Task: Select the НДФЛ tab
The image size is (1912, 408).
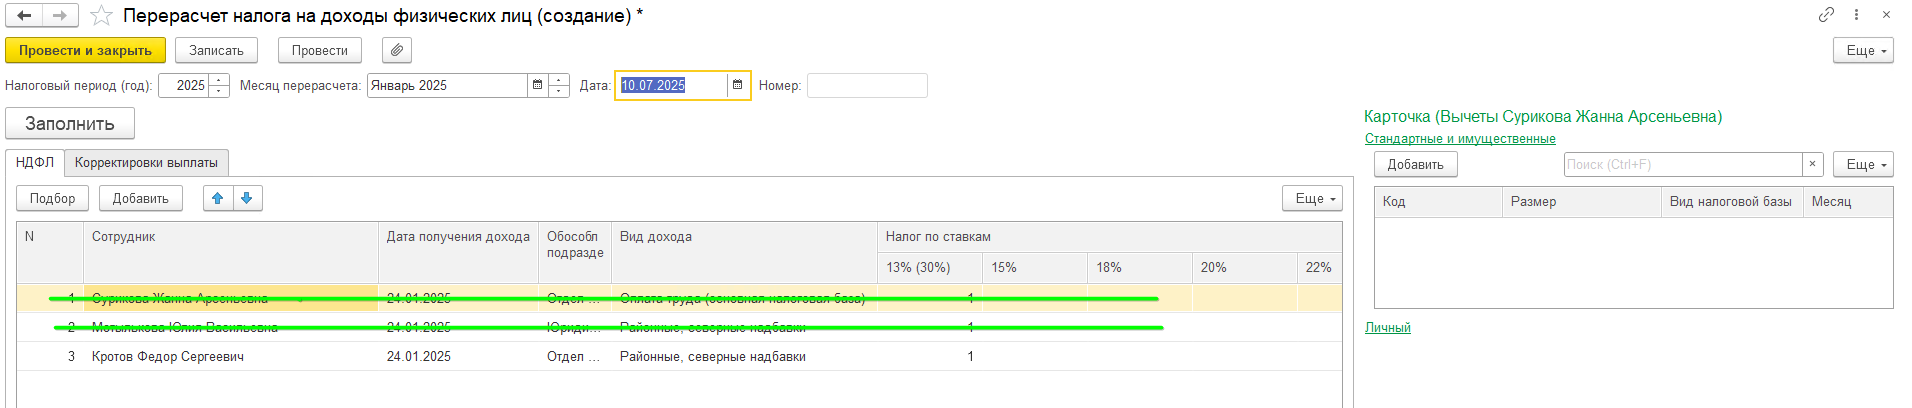Action: (x=35, y=162)
